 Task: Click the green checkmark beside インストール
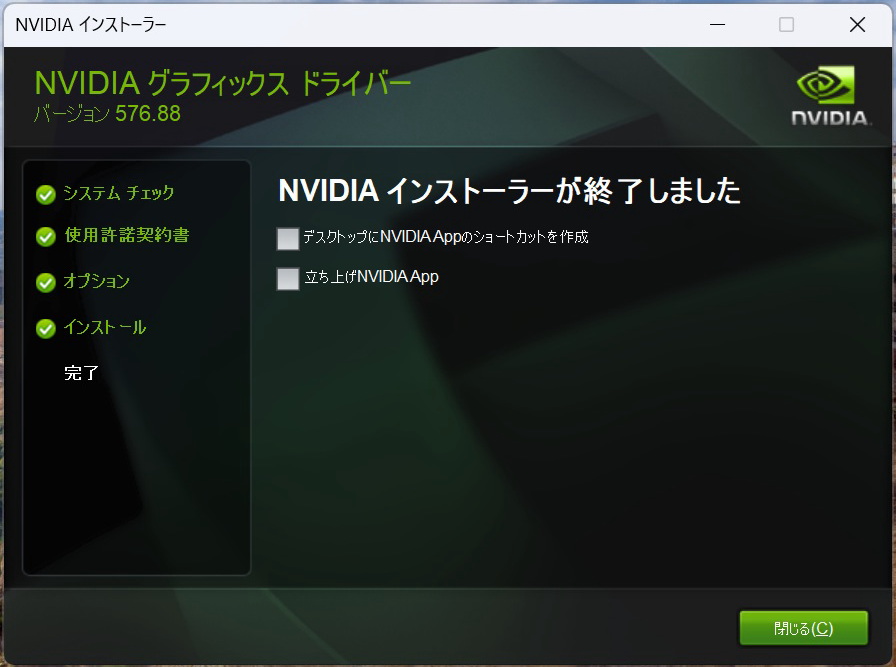click(x=45, y=329)
